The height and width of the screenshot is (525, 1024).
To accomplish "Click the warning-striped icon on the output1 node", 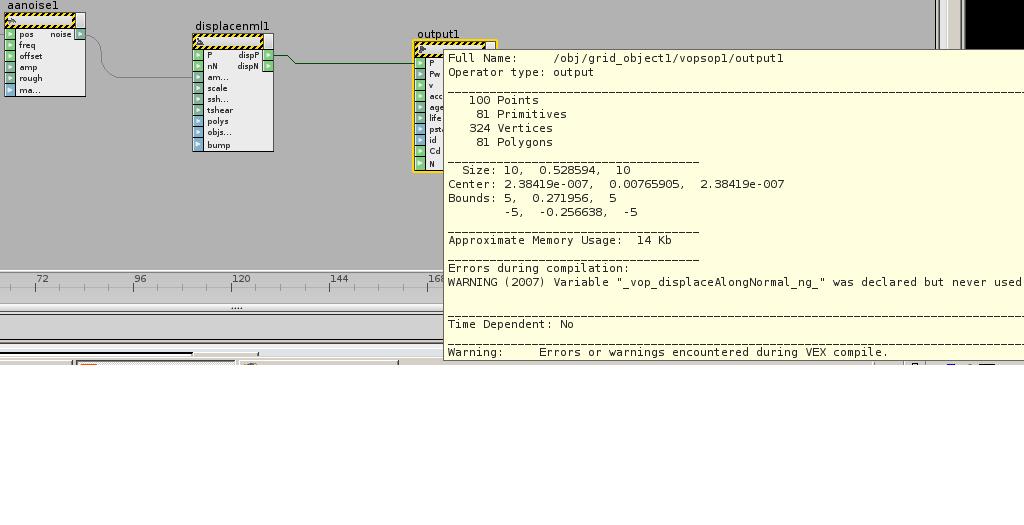I will pos(422,49).
